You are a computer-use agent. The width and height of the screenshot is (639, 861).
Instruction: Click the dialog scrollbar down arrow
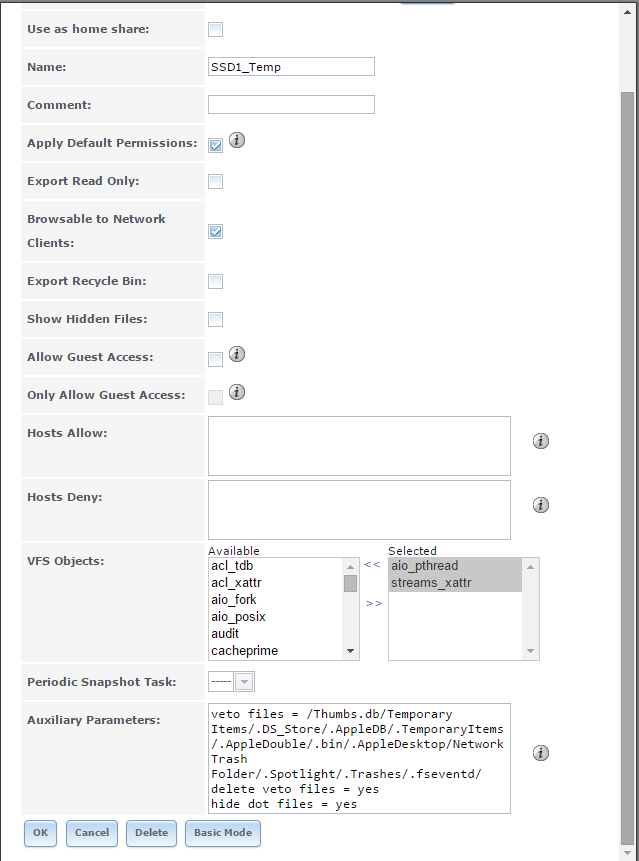(627, 853)
